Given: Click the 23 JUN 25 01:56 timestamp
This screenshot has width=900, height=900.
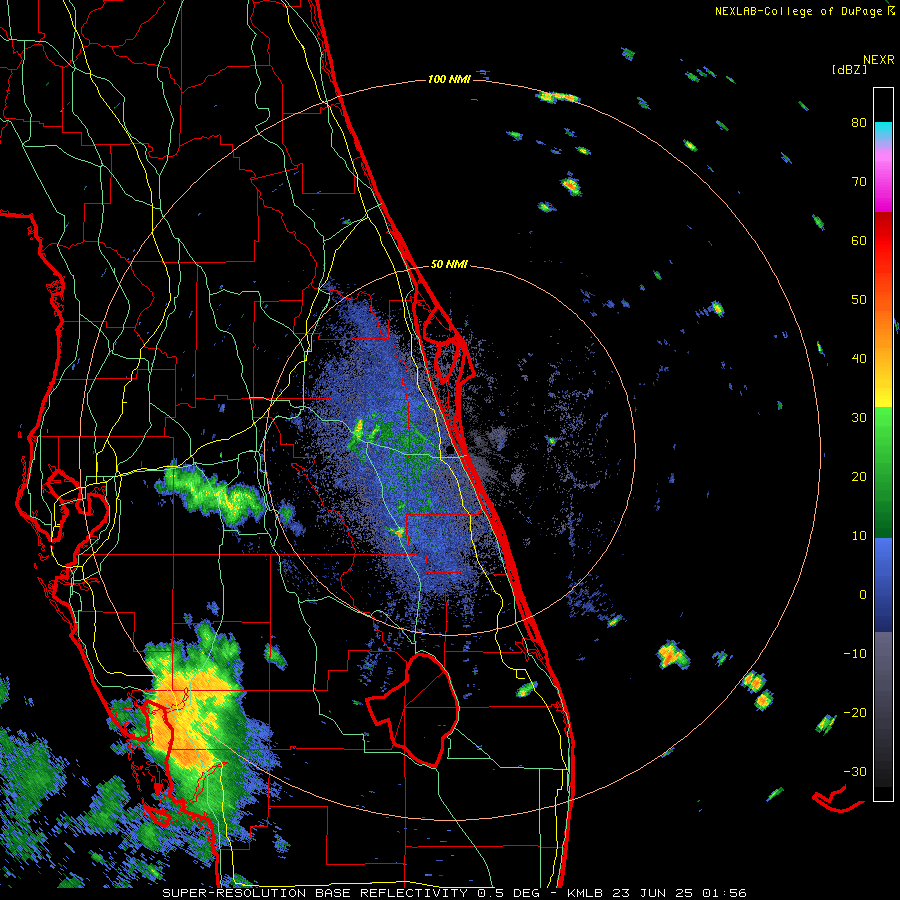Looking at the screenshot, I should (x=681, y=893).
